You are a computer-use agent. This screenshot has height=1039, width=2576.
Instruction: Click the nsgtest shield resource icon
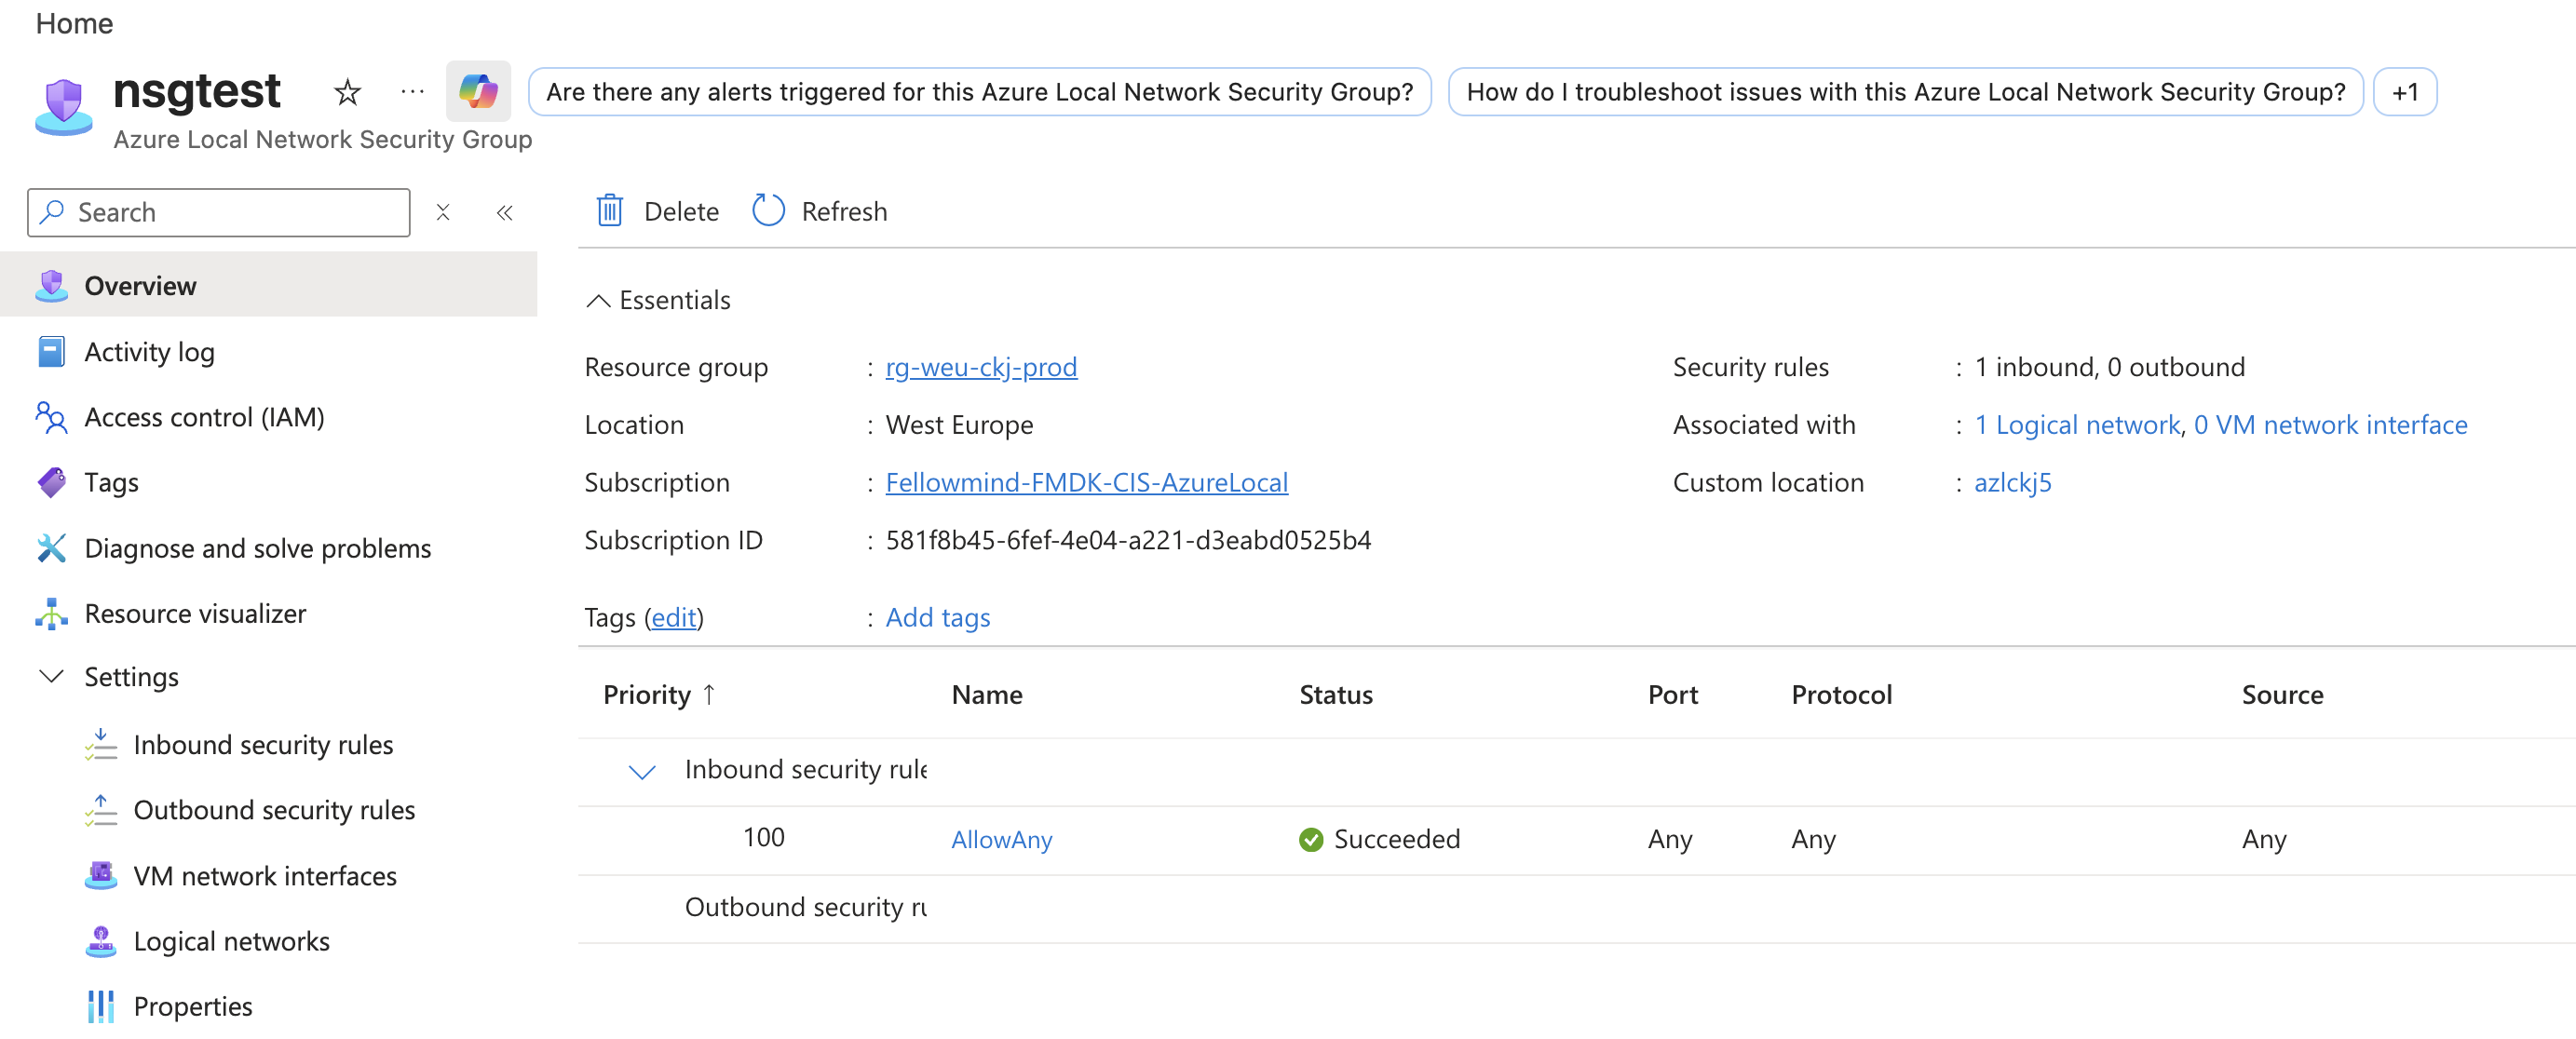tap(63, 106)
